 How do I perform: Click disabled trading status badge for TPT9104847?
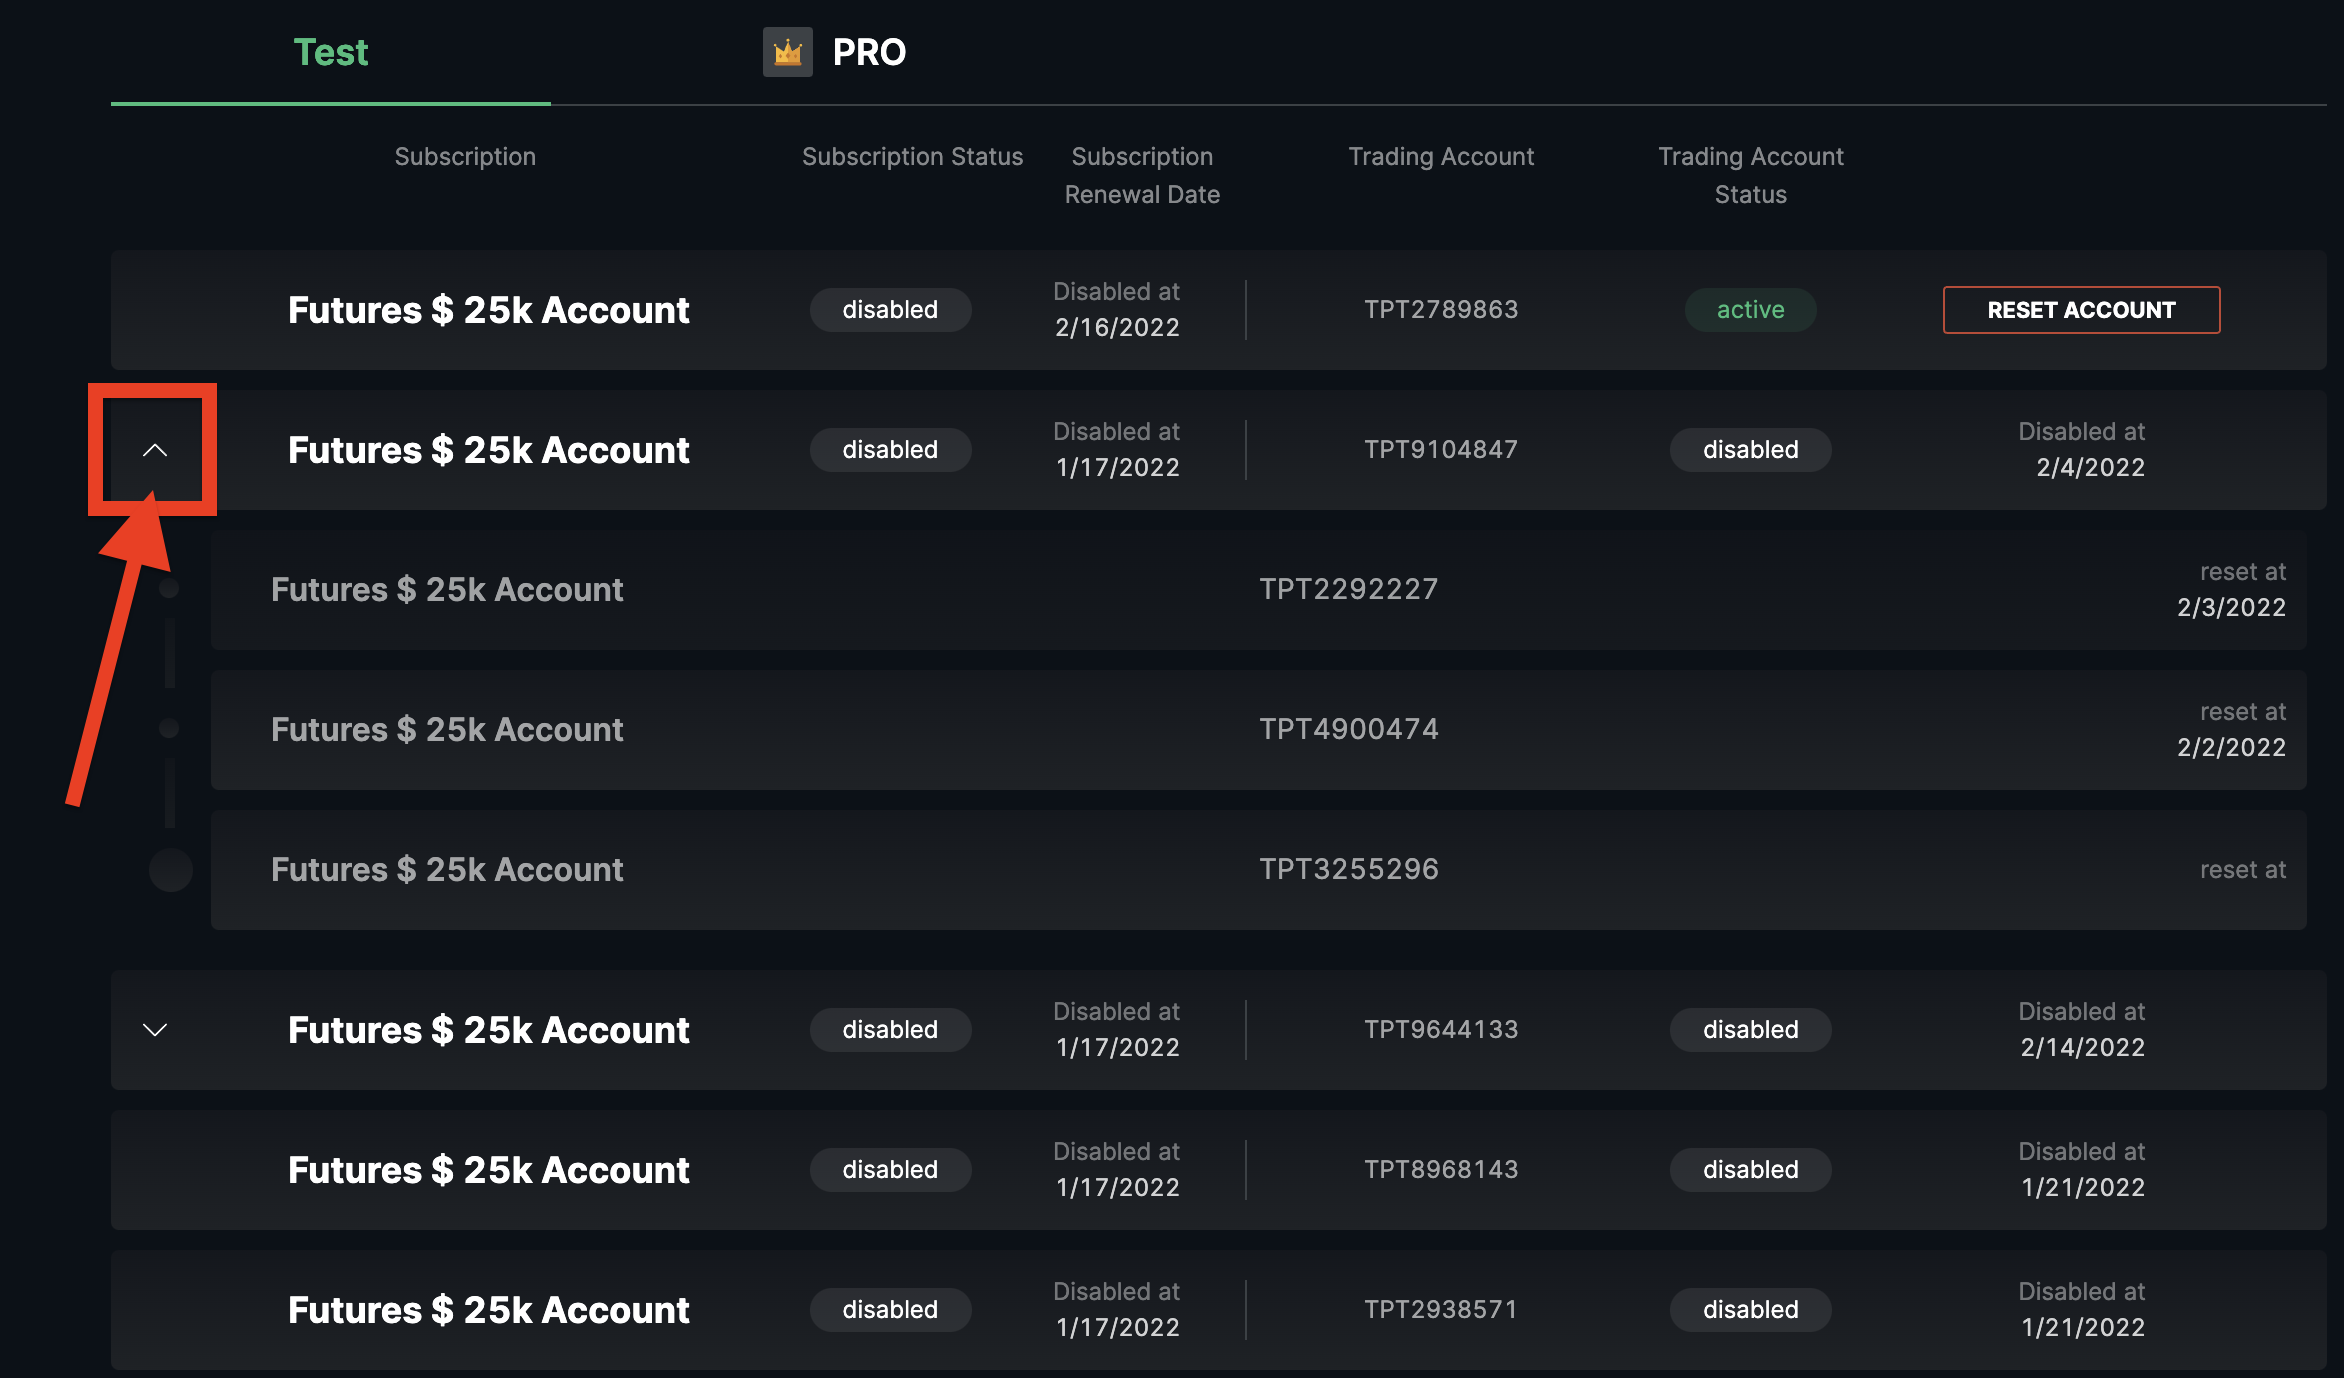point(1750,450)
